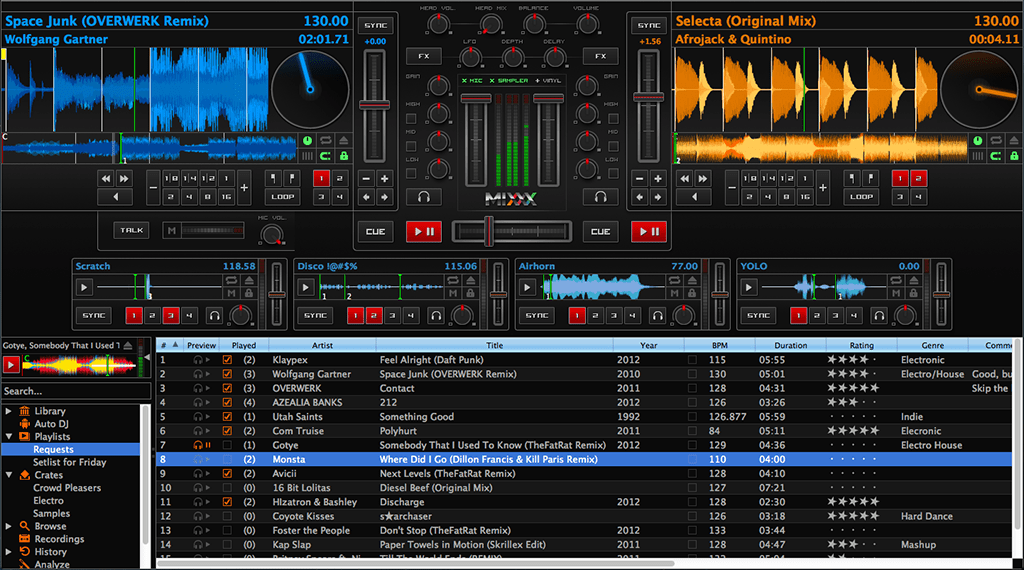Toggle headphone cue on Disco sampler
This screenshot has width=1024, height=570.
click(x=436, y=315)
